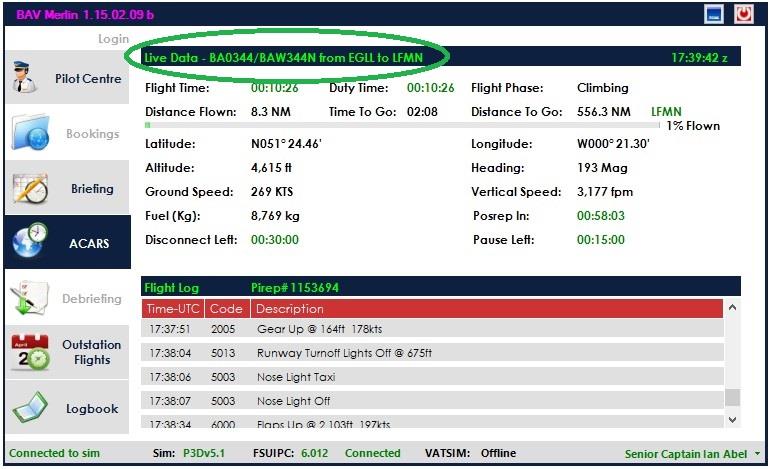Open the Logbook section label

[x=92, y=409]
